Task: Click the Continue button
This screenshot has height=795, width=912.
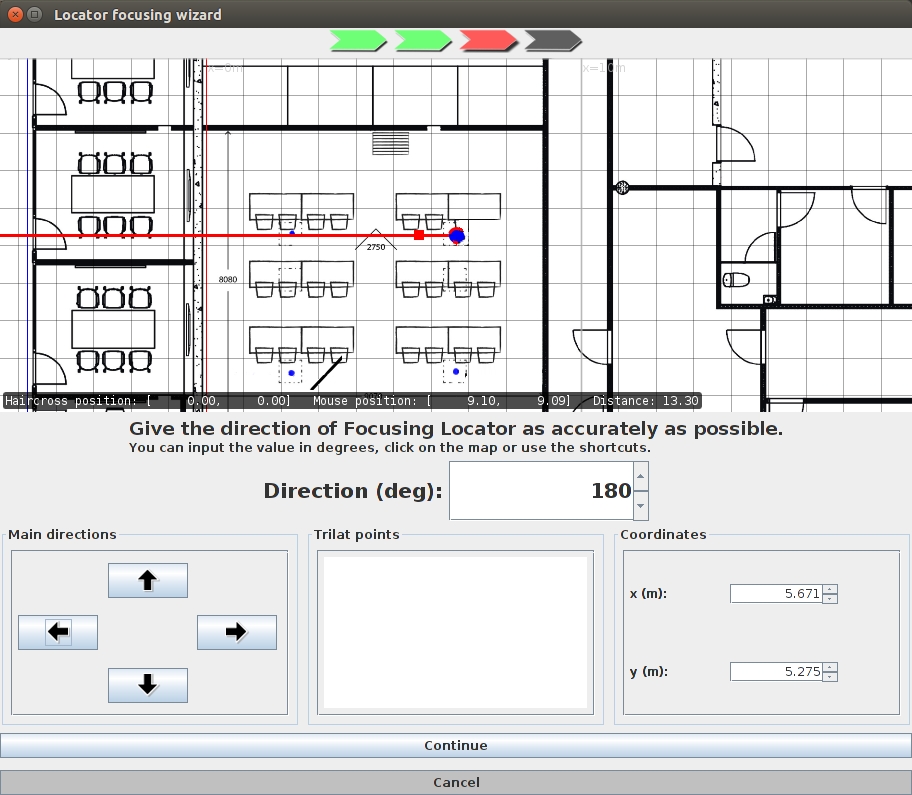Action: pyautogui.click(x=456, y=746)
